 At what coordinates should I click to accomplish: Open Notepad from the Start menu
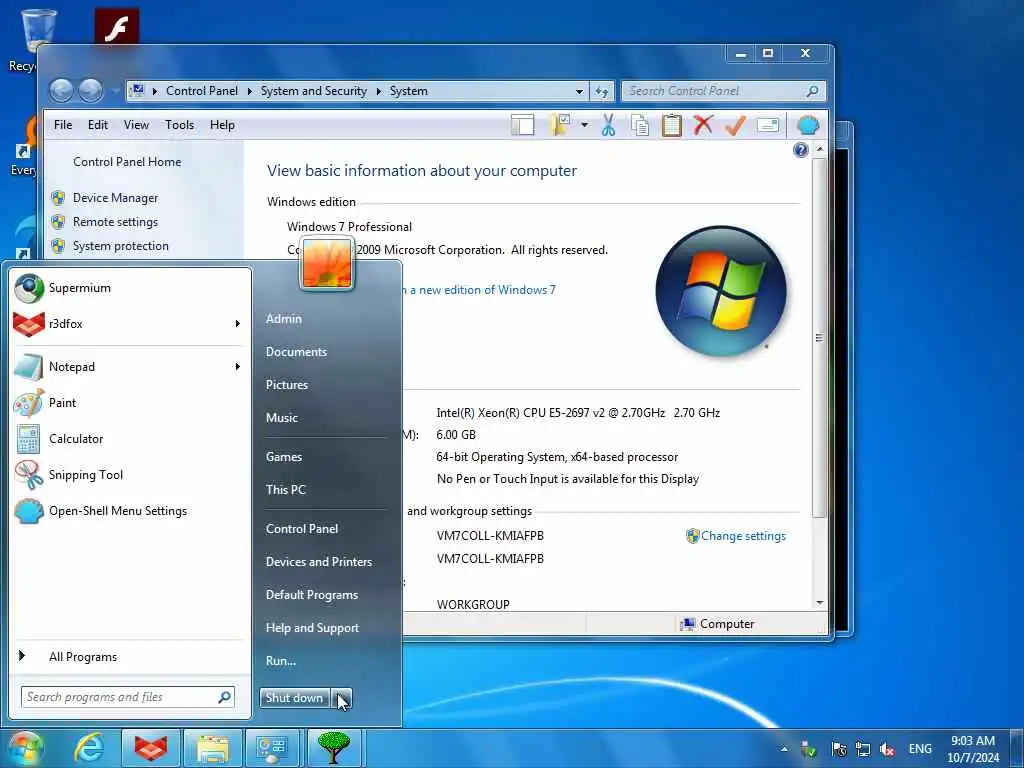tap(121, 367)
